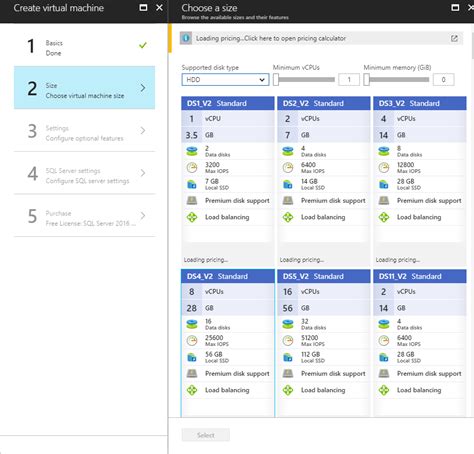Click the DS1_V2 Premium disk support icon
Image resolution: width=474 pixels, height=454 pixels.
[x=192, y=200]
